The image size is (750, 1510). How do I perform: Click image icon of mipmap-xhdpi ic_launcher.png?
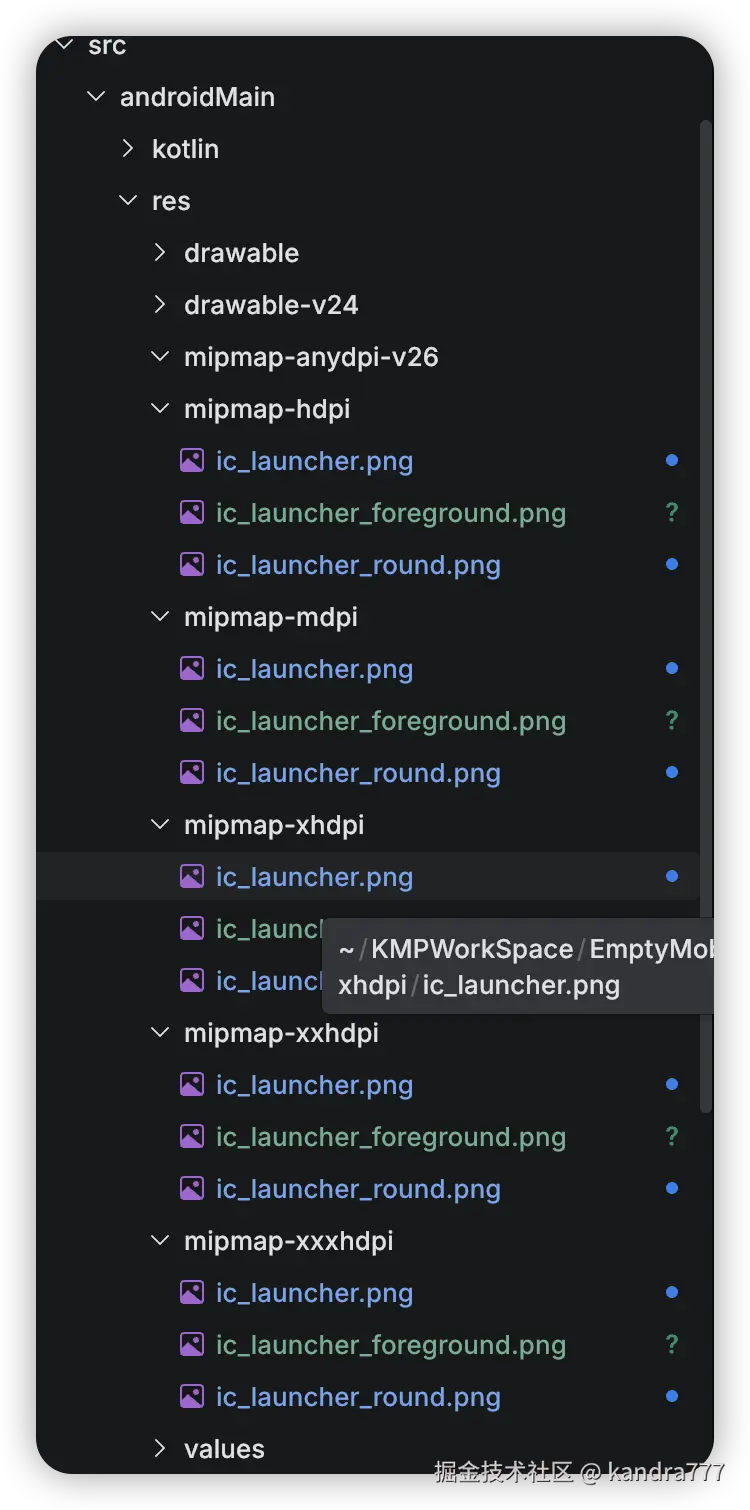click(x=192, y=877)
